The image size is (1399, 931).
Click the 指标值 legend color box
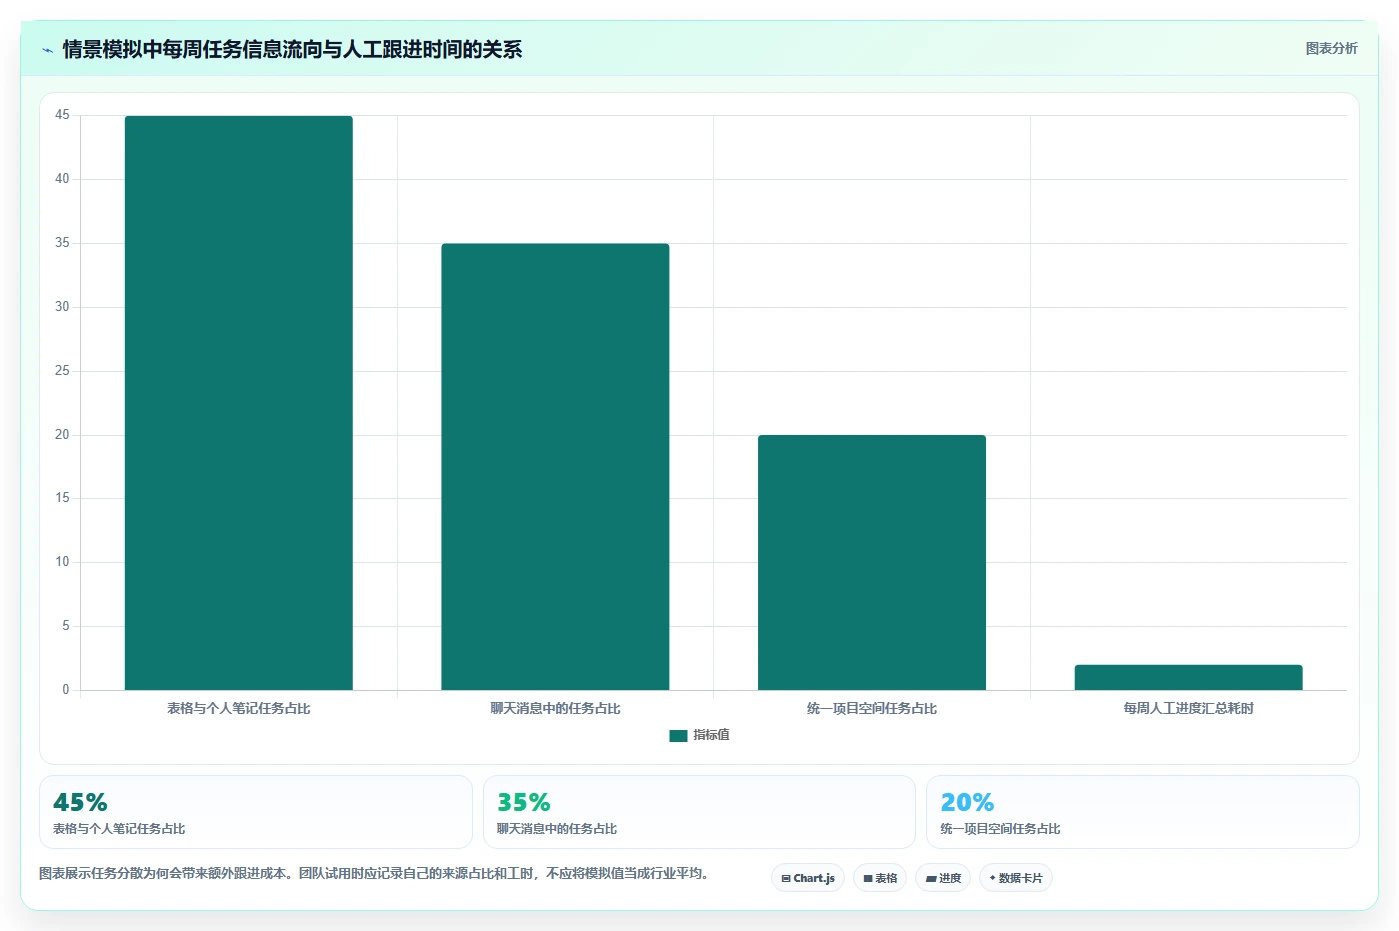tap(678, 736)
